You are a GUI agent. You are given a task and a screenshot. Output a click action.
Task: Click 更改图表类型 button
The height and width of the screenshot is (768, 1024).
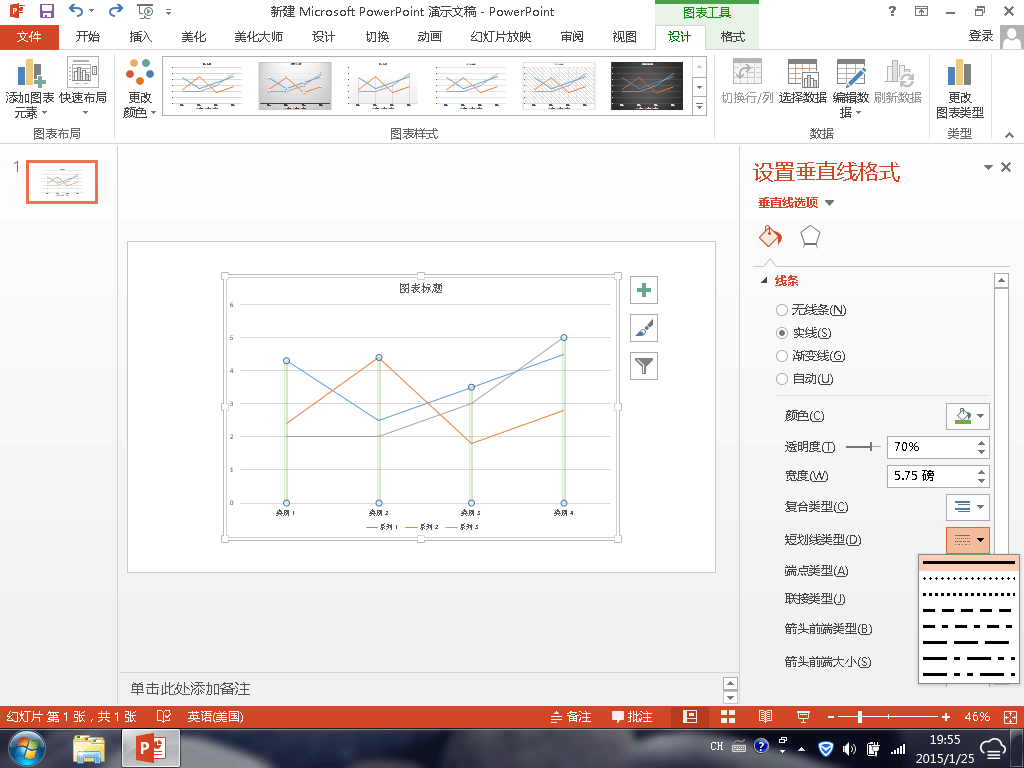point(959,89)
